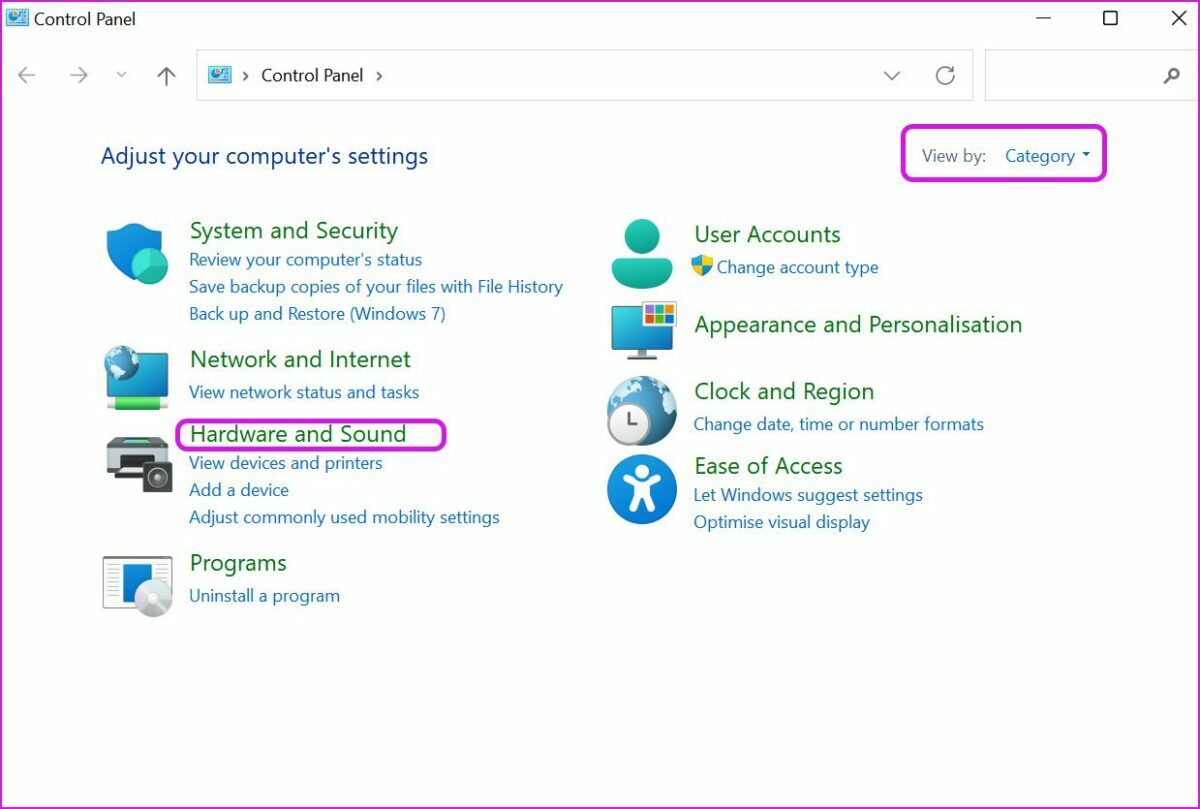This screenshot has height=809, width=1200.
Task: Click the Hardware and Sound printer icon
Action: click(139, 463)
